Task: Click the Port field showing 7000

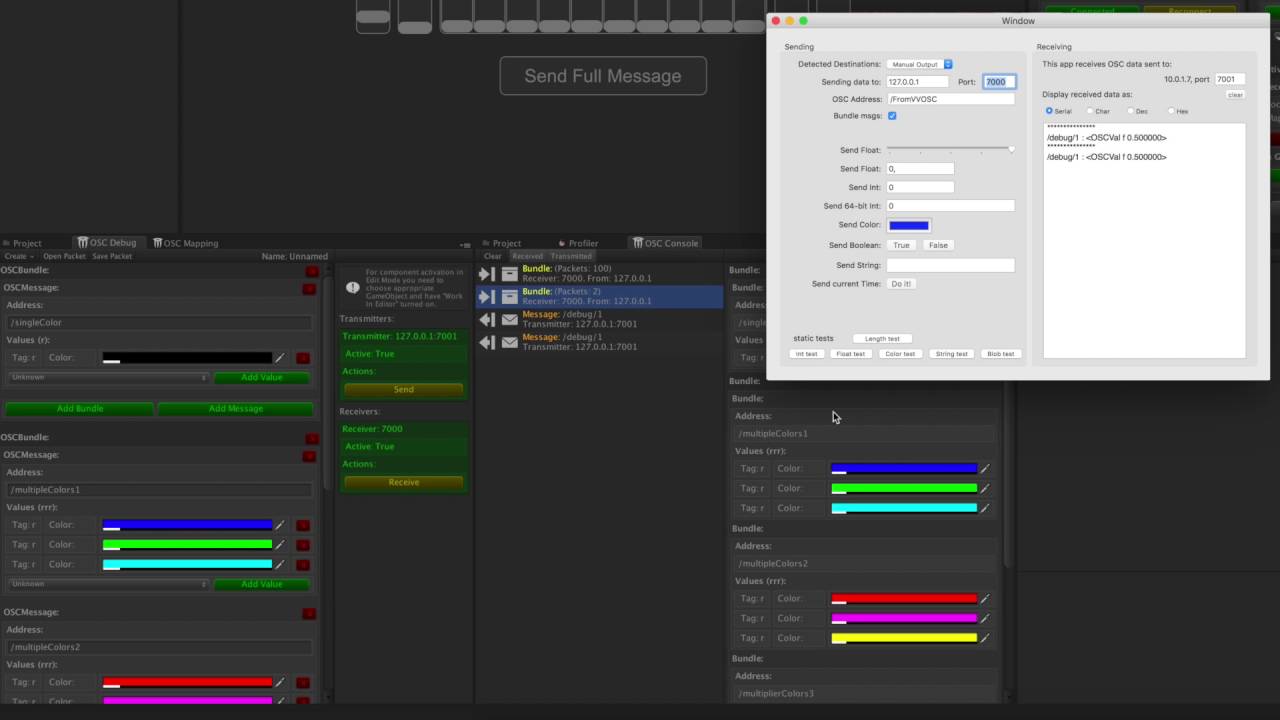Action: click(x=998, y=82)
